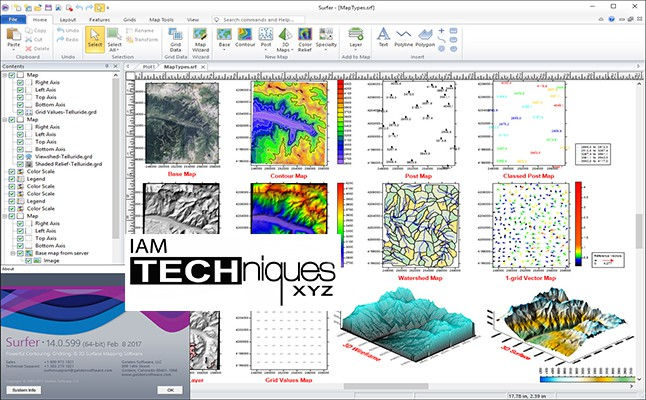Viewport: 646px width, 400px height.
Task: Click Redo in the ribbon Undo group
Action: tap(68, 40)
